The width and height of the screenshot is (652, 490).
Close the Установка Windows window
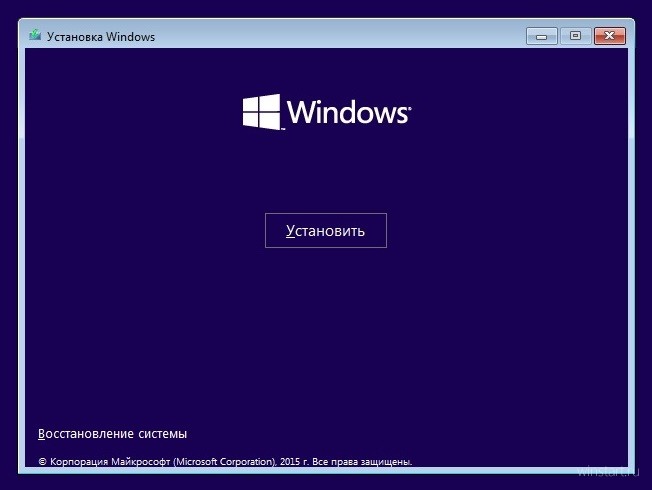point(610,36)
